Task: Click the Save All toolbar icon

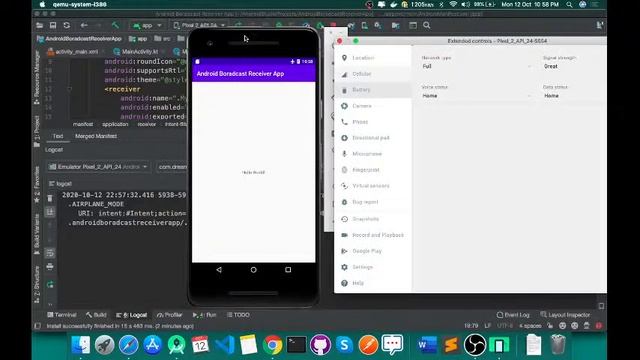Action: click(x=53, y=25)
